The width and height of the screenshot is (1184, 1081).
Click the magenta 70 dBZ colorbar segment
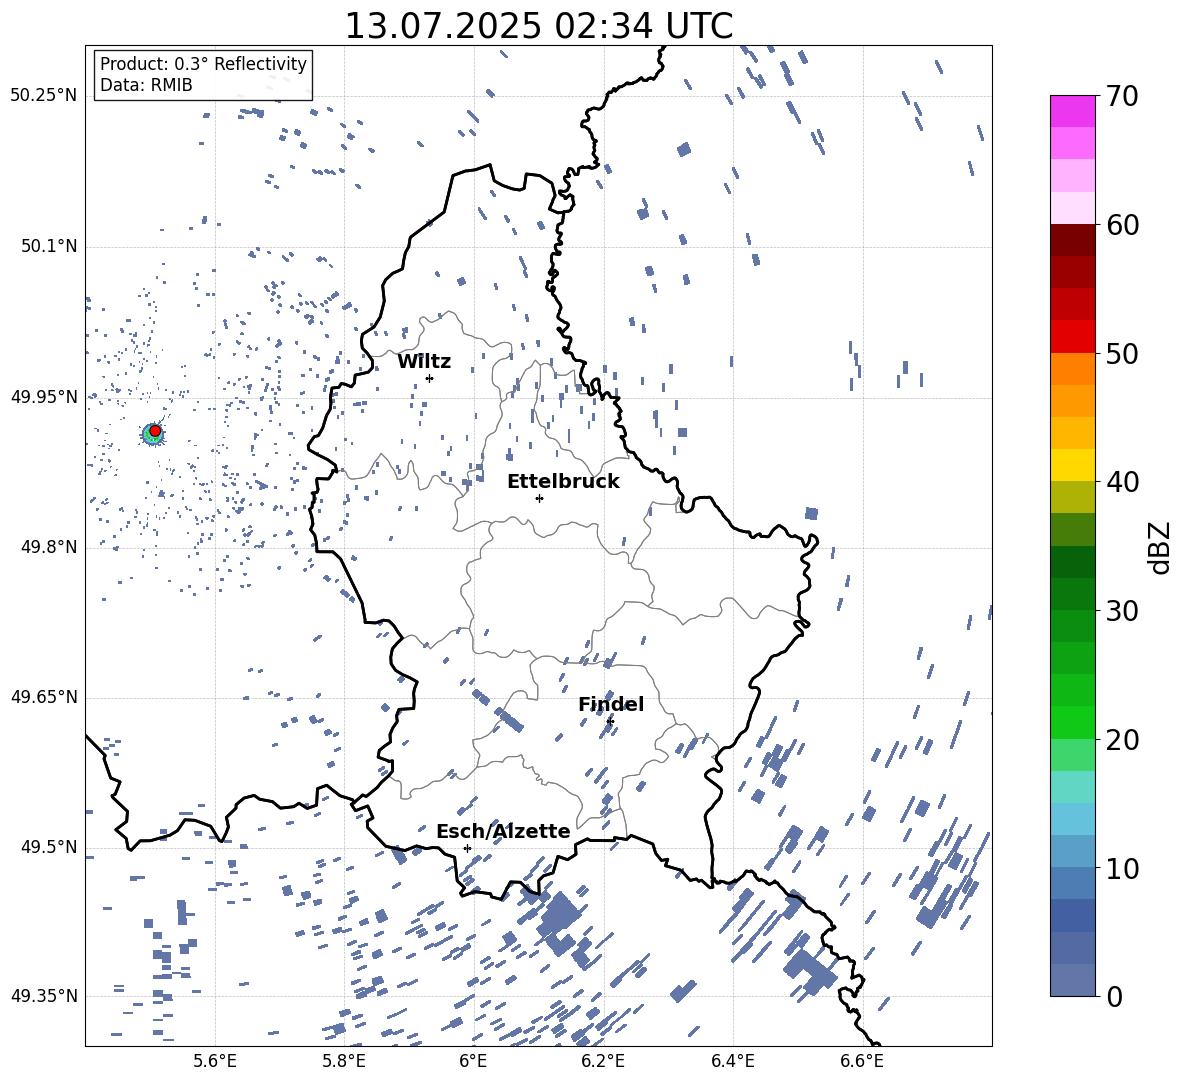pos(1073,111)
